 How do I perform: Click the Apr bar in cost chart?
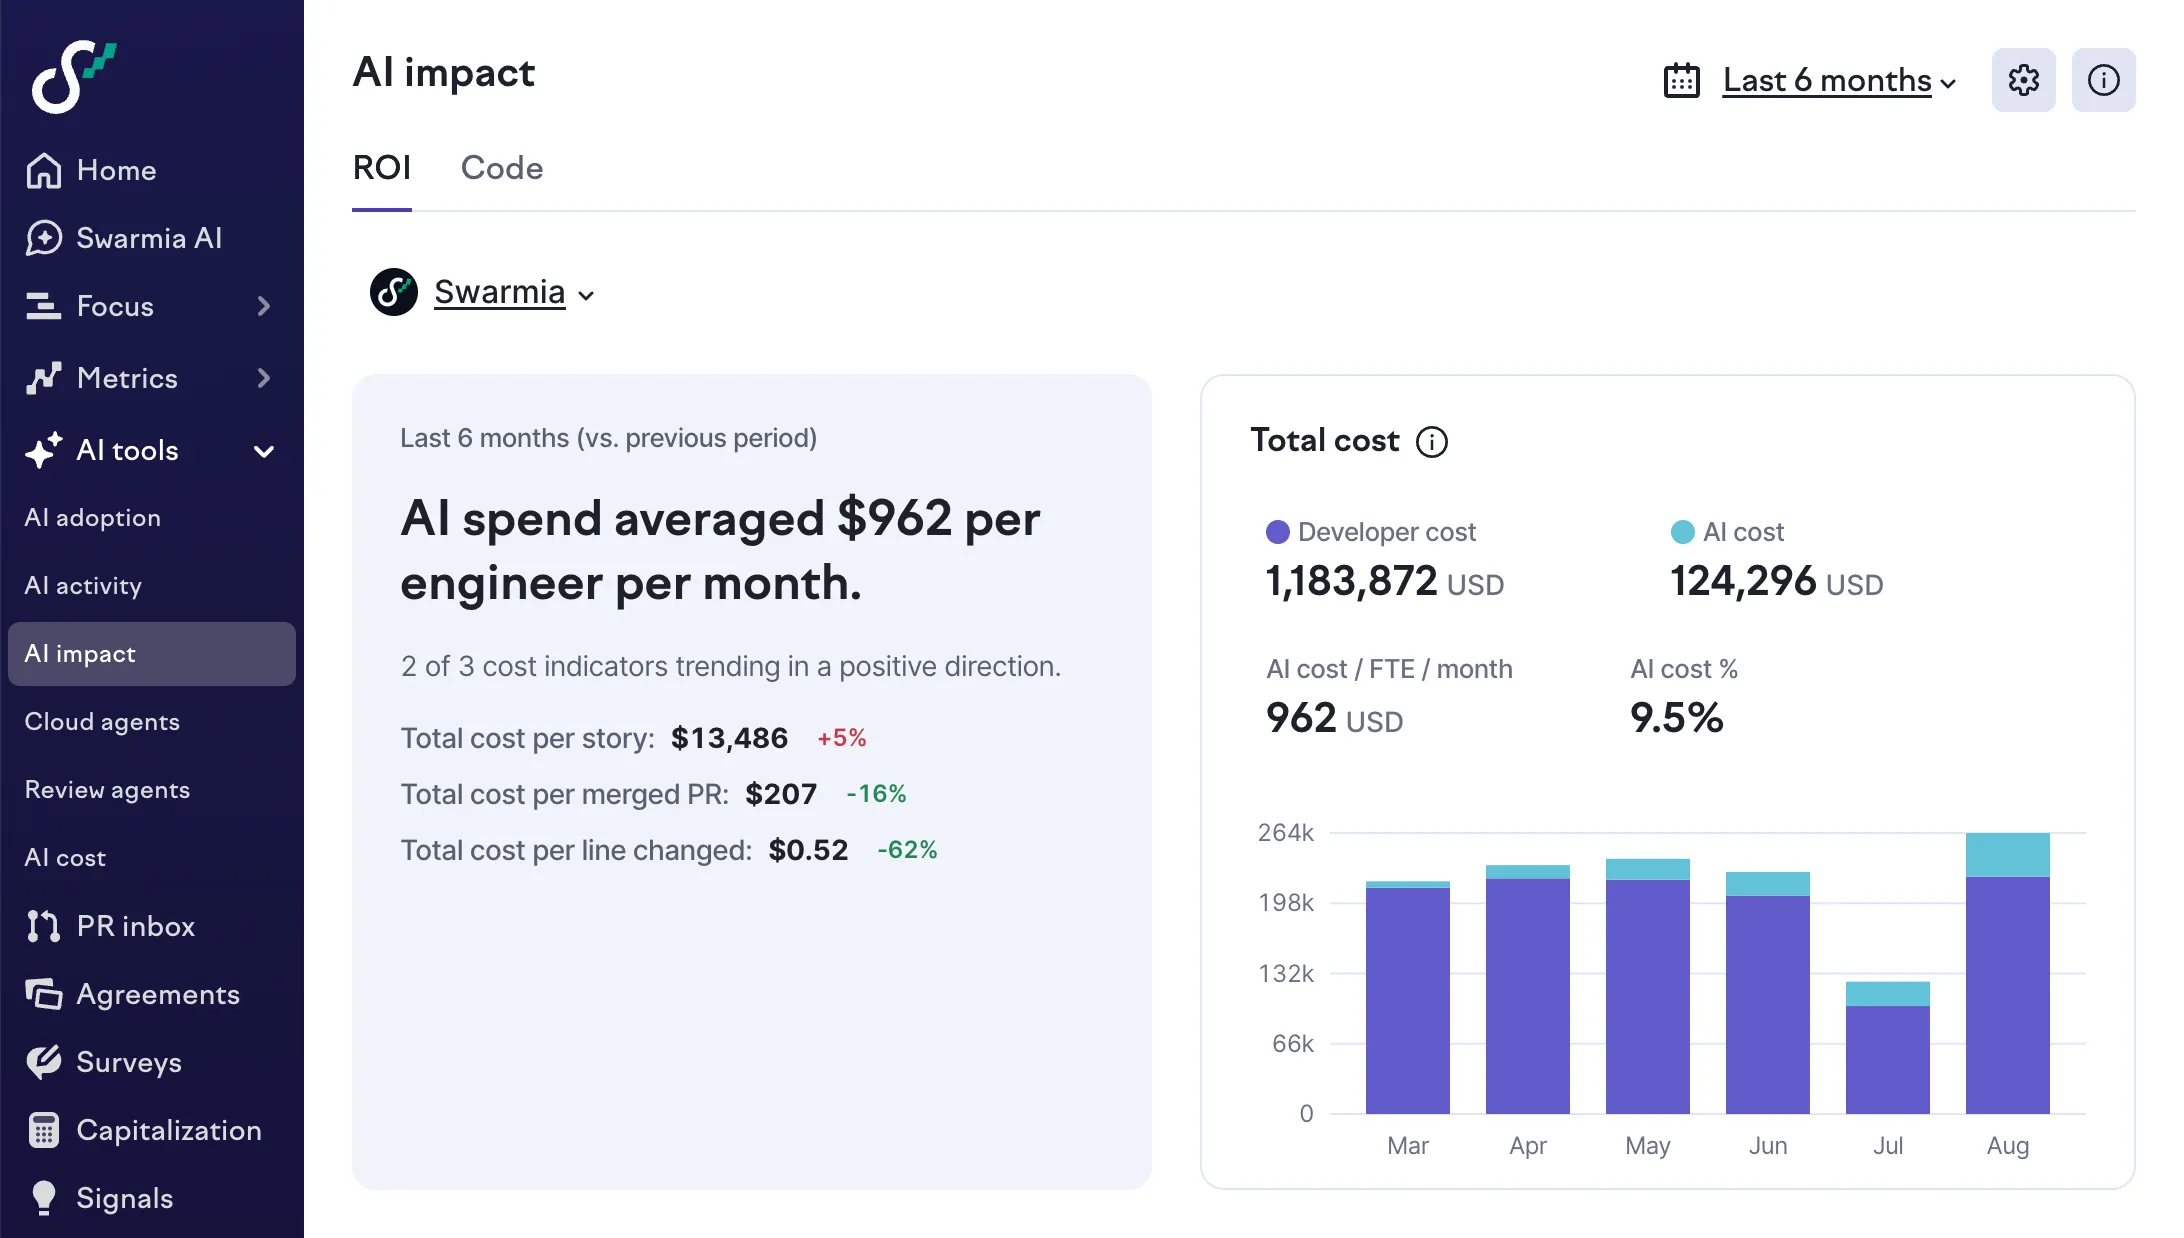pyautogui.click(x=1528, y=989)
